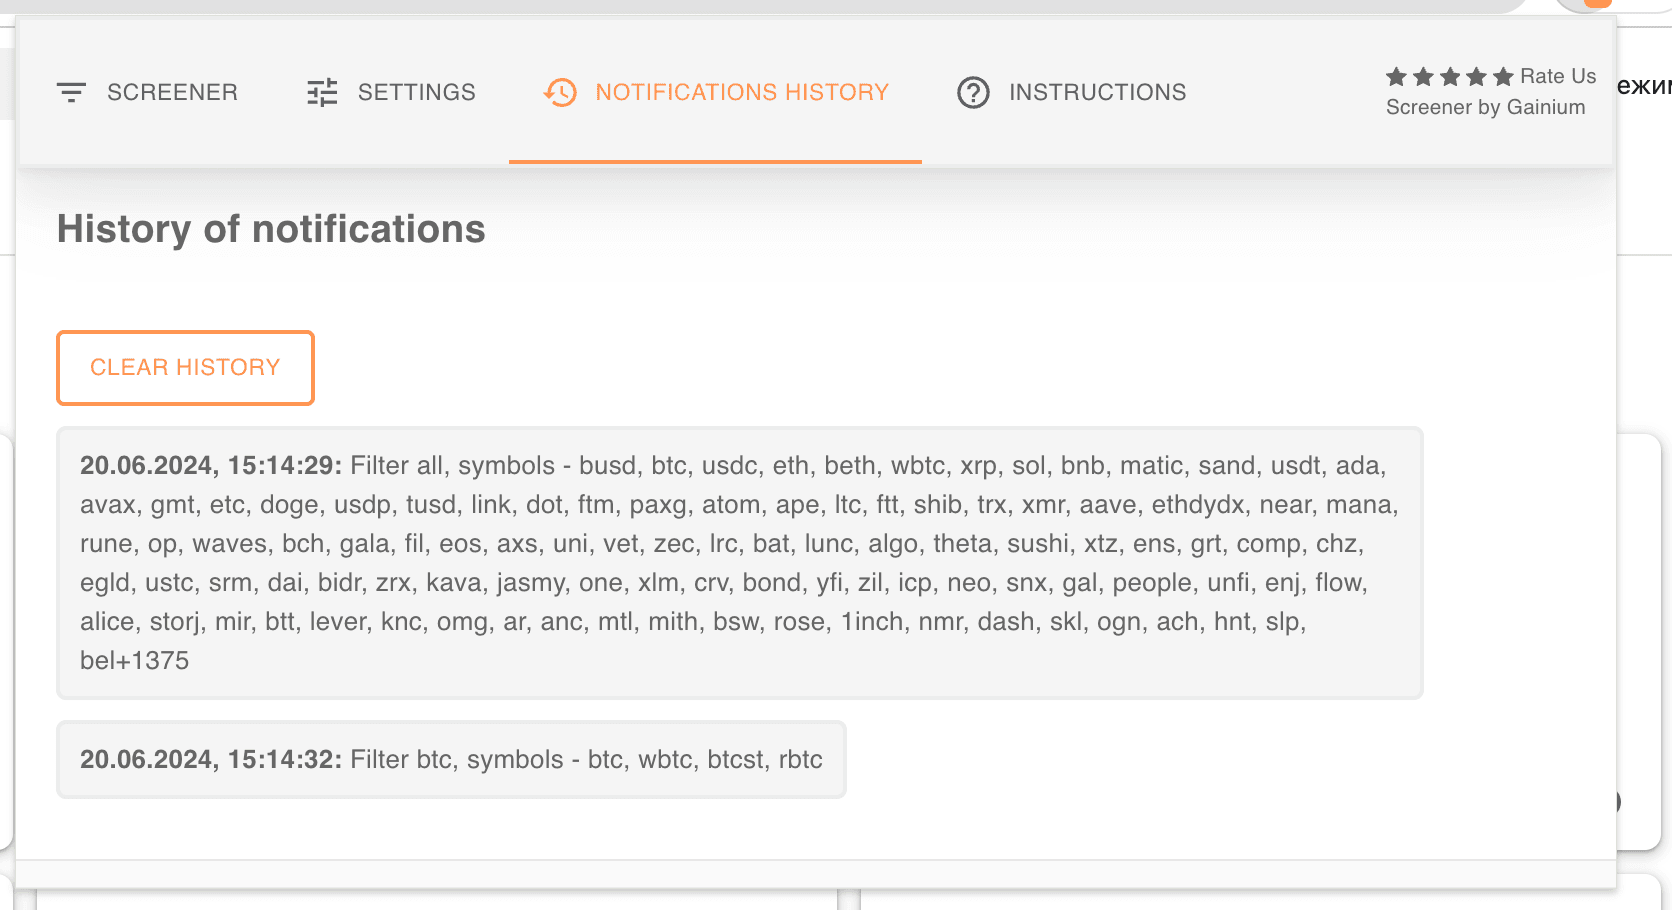The image size is (1672, 910).
Task: Switch to the SCREENER tab label
Action: pyautogui.click(x=172, y=93)
